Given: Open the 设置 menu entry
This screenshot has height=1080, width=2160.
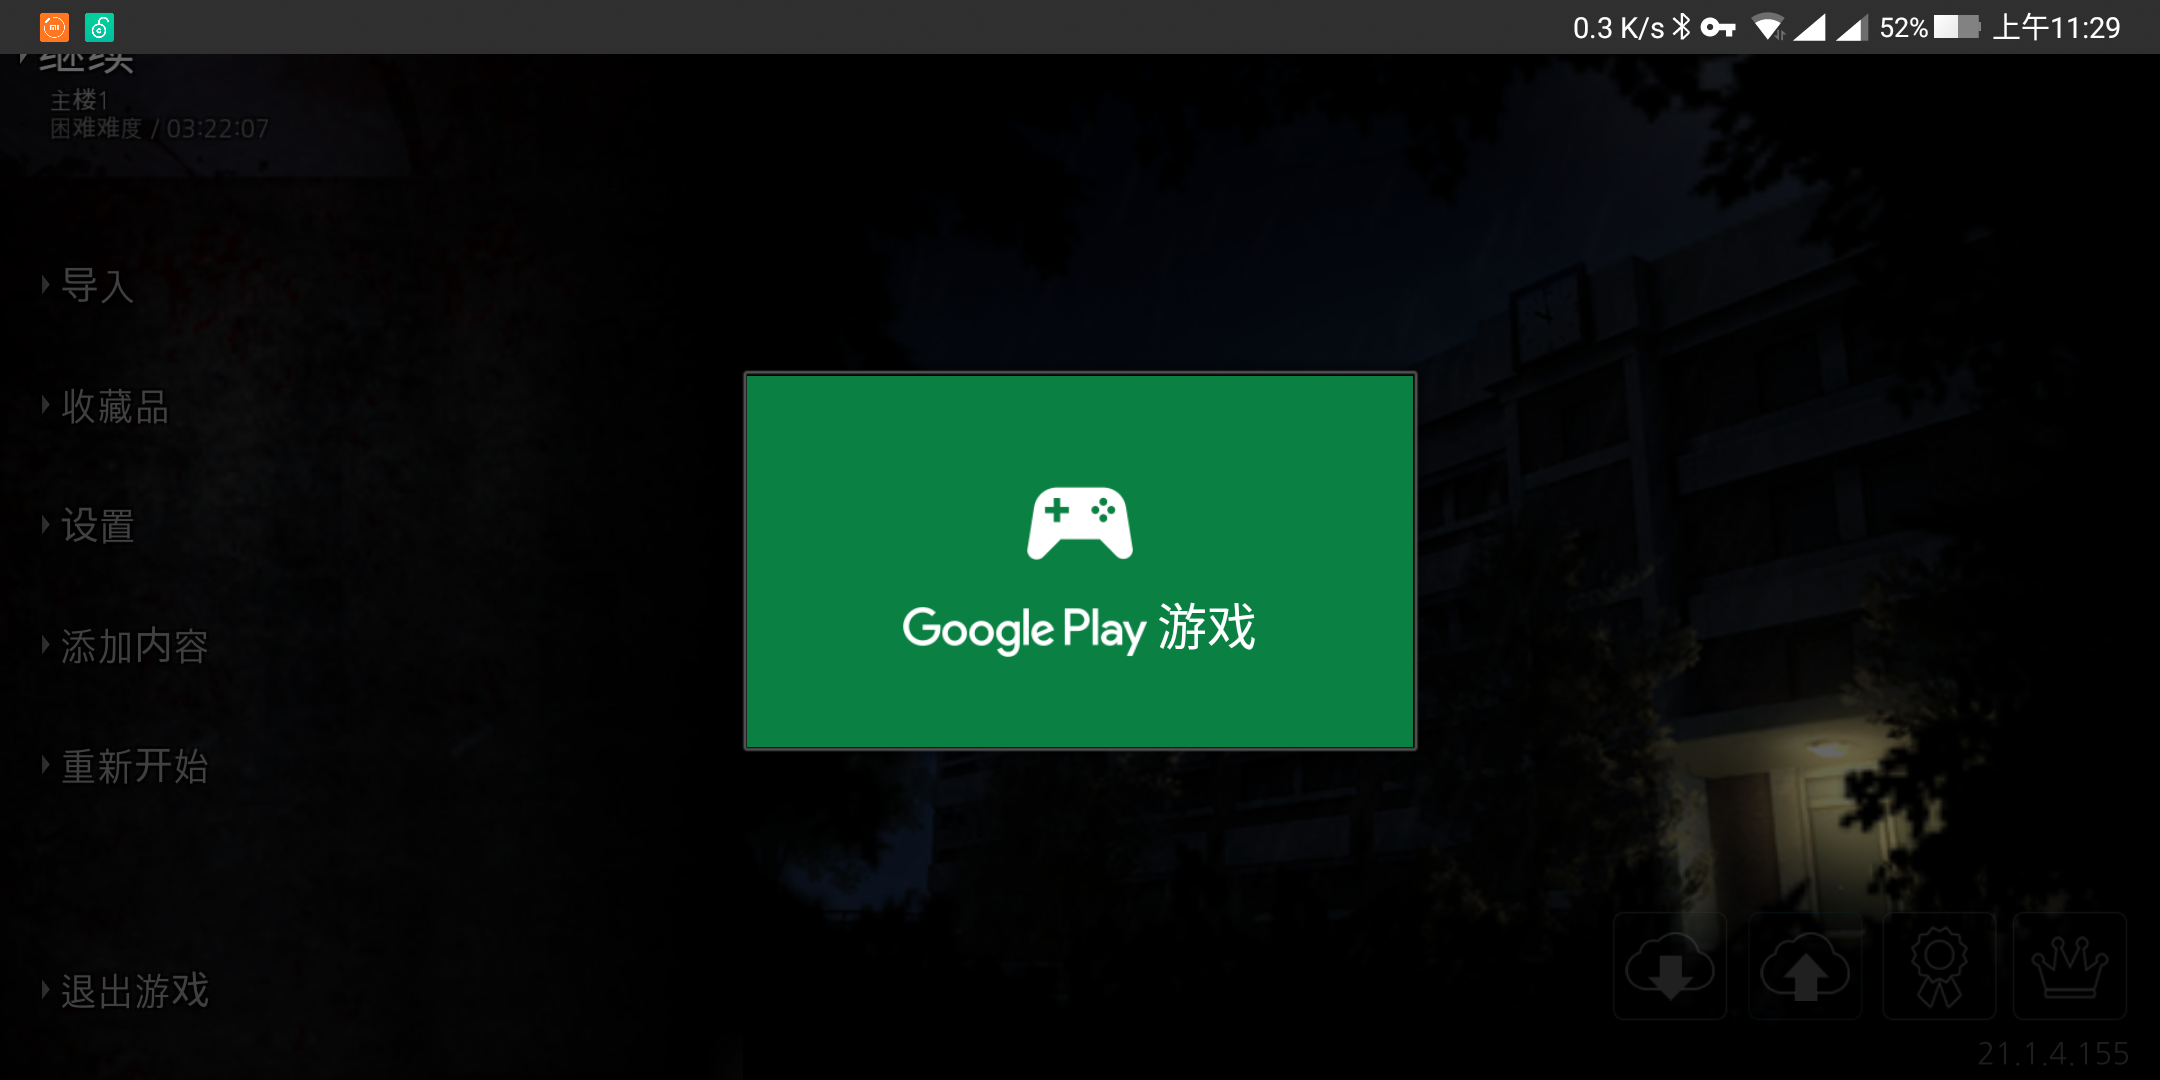Looking at the screenshot, I should coord(98,526).
